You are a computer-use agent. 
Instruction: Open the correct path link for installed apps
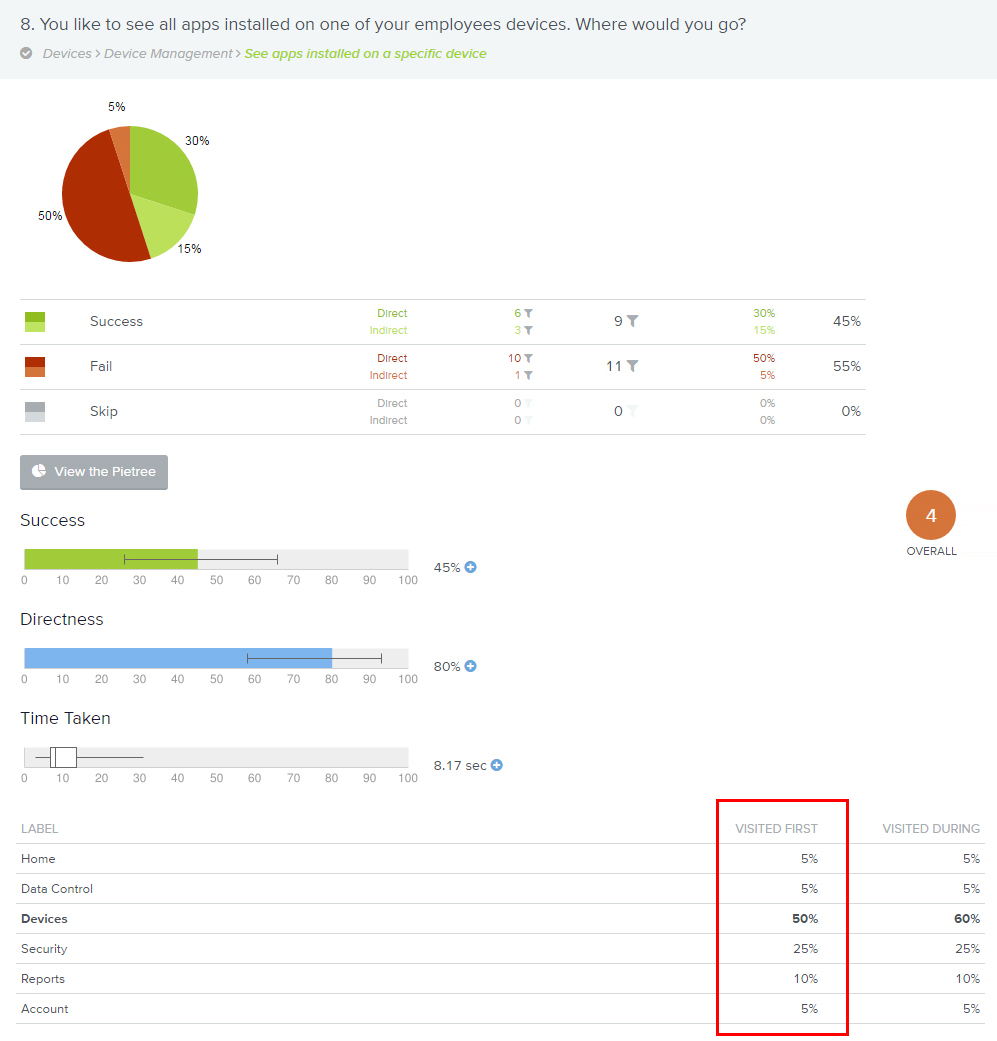[365, 54]
